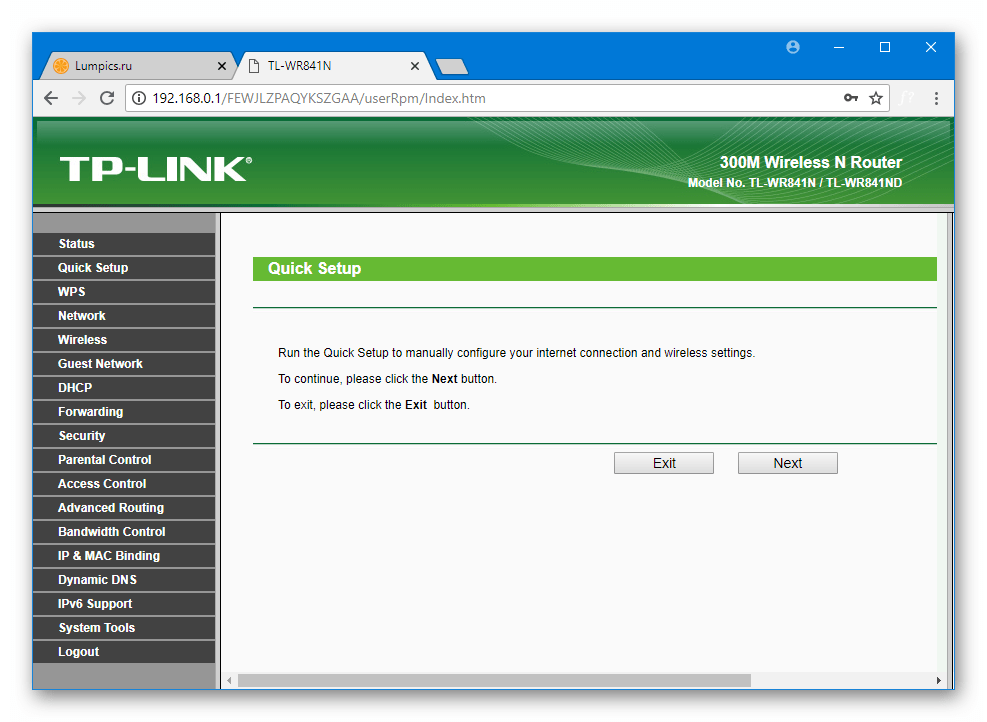Open Bandwidth Control menu
987x722 pixels.
point(124,532)
